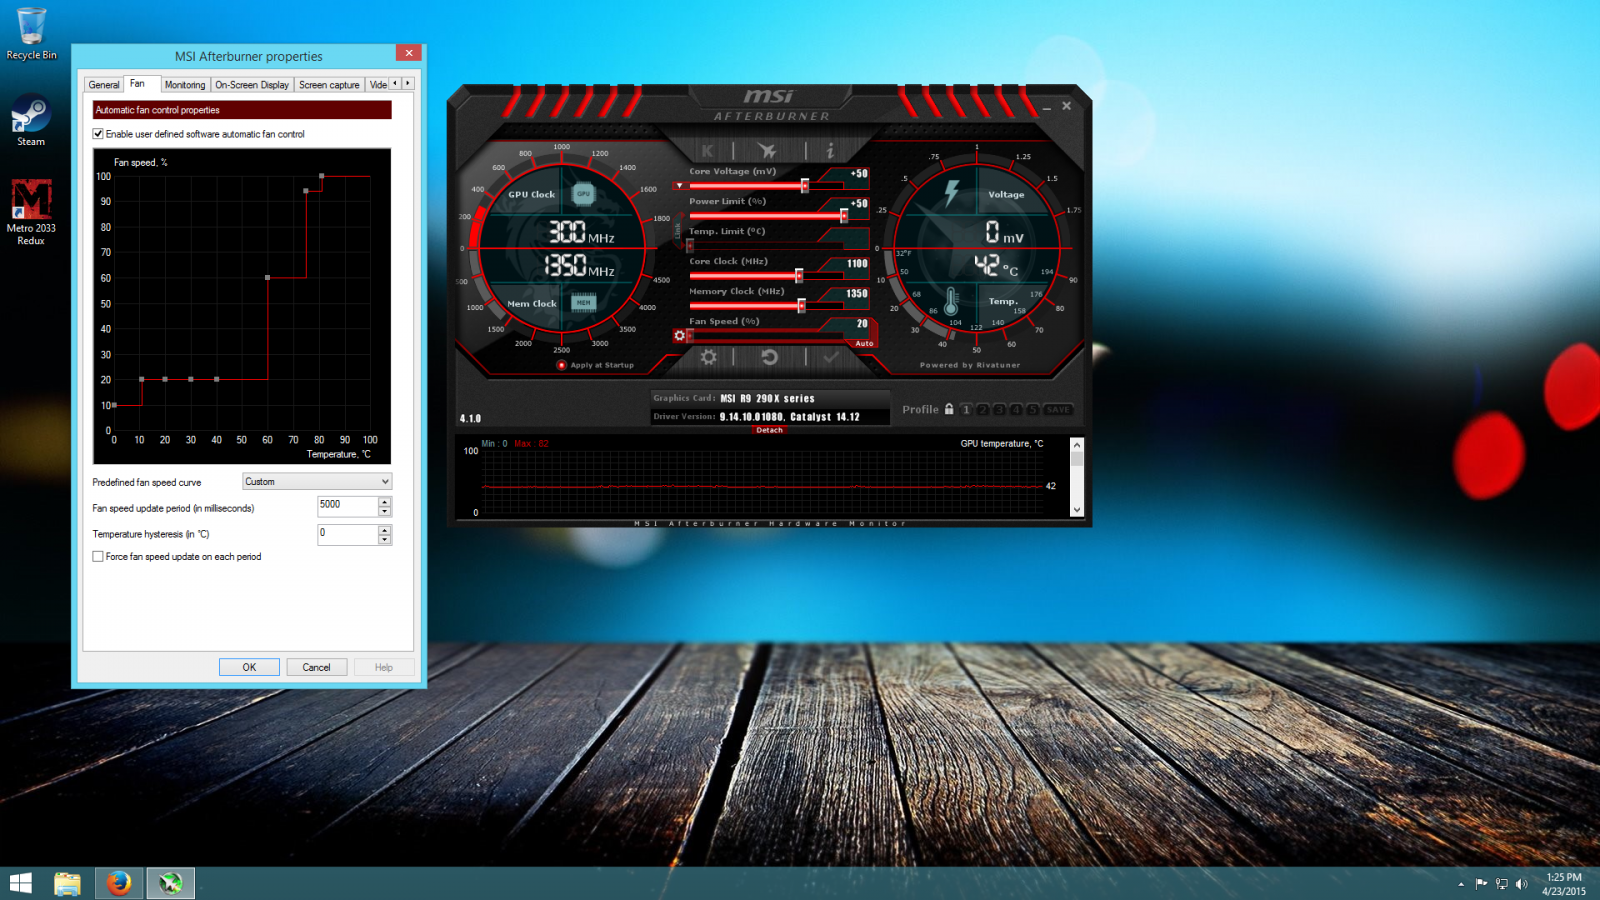
Task: Click the apply checkmark icon in Afterburner
Action: tap(831, 357)
